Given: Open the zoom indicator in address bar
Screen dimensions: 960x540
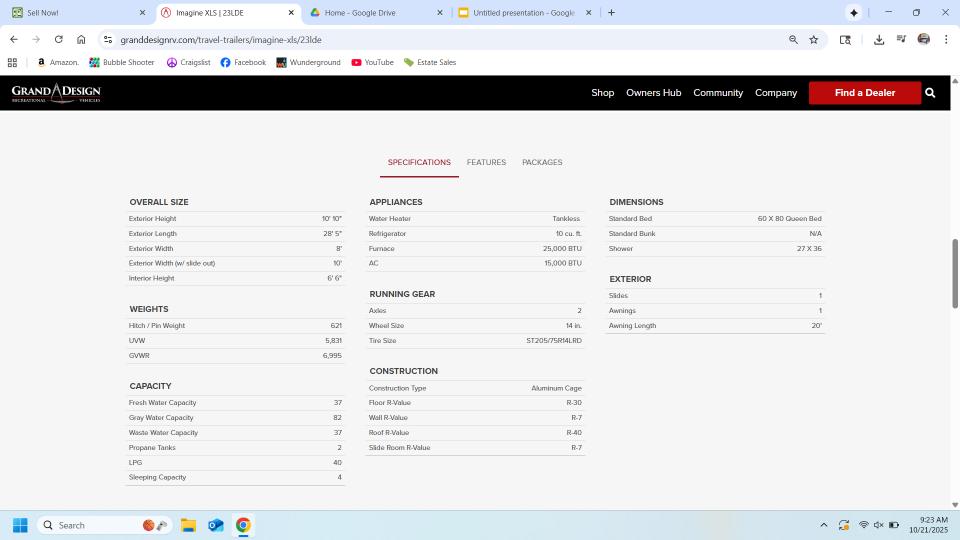Looking at the screenshot, I should pyautogui.click(x=793, y=40).
